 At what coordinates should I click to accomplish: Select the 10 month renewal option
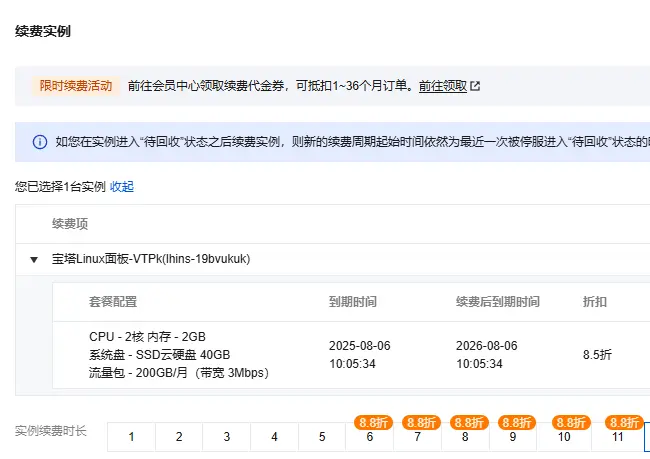point(564,437)
